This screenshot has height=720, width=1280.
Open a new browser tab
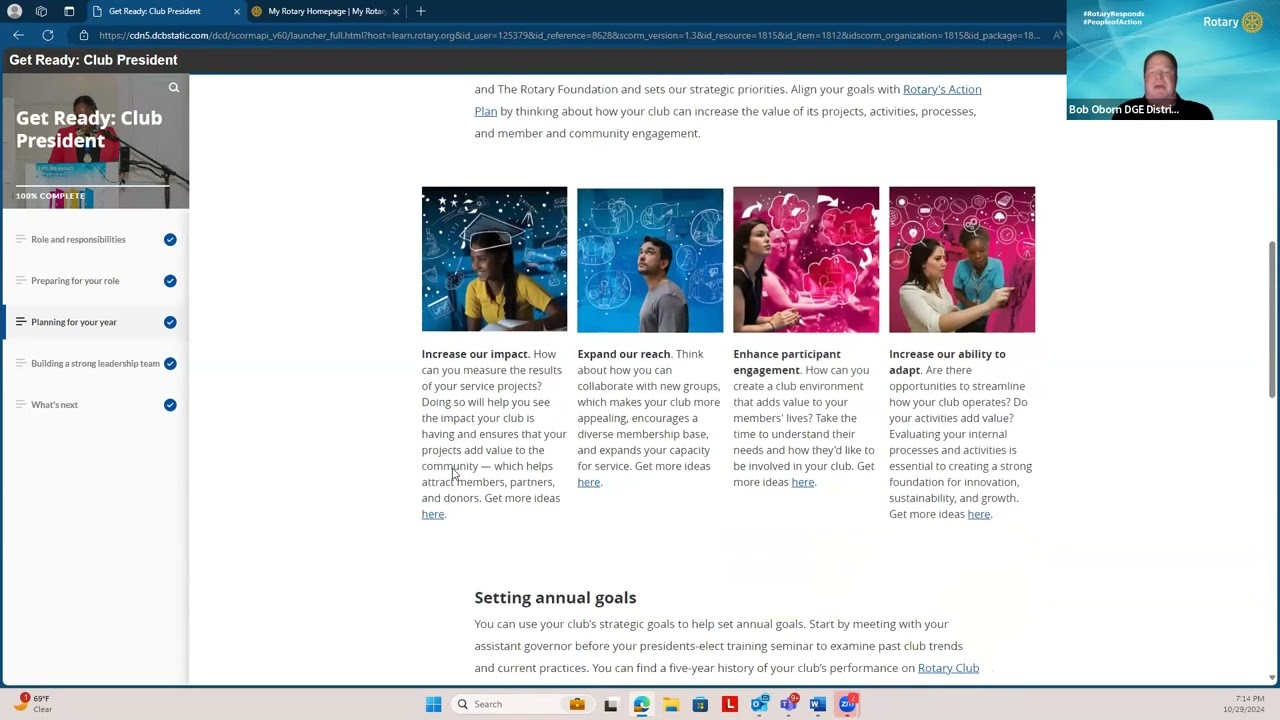(420, 11)
